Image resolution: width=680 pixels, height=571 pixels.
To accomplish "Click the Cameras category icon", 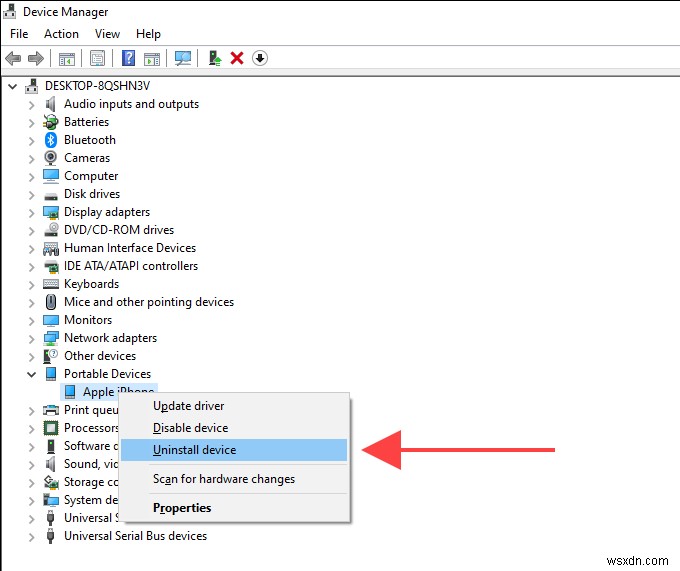I will (x=51, y=158).
